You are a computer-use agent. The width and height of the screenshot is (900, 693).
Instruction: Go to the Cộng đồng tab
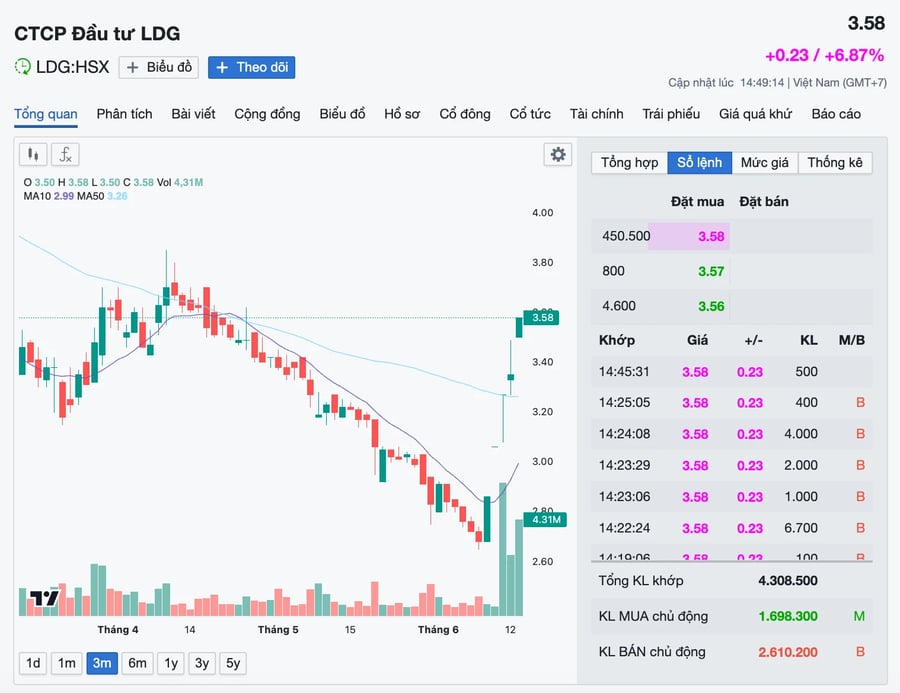click(x=267, y=114)
